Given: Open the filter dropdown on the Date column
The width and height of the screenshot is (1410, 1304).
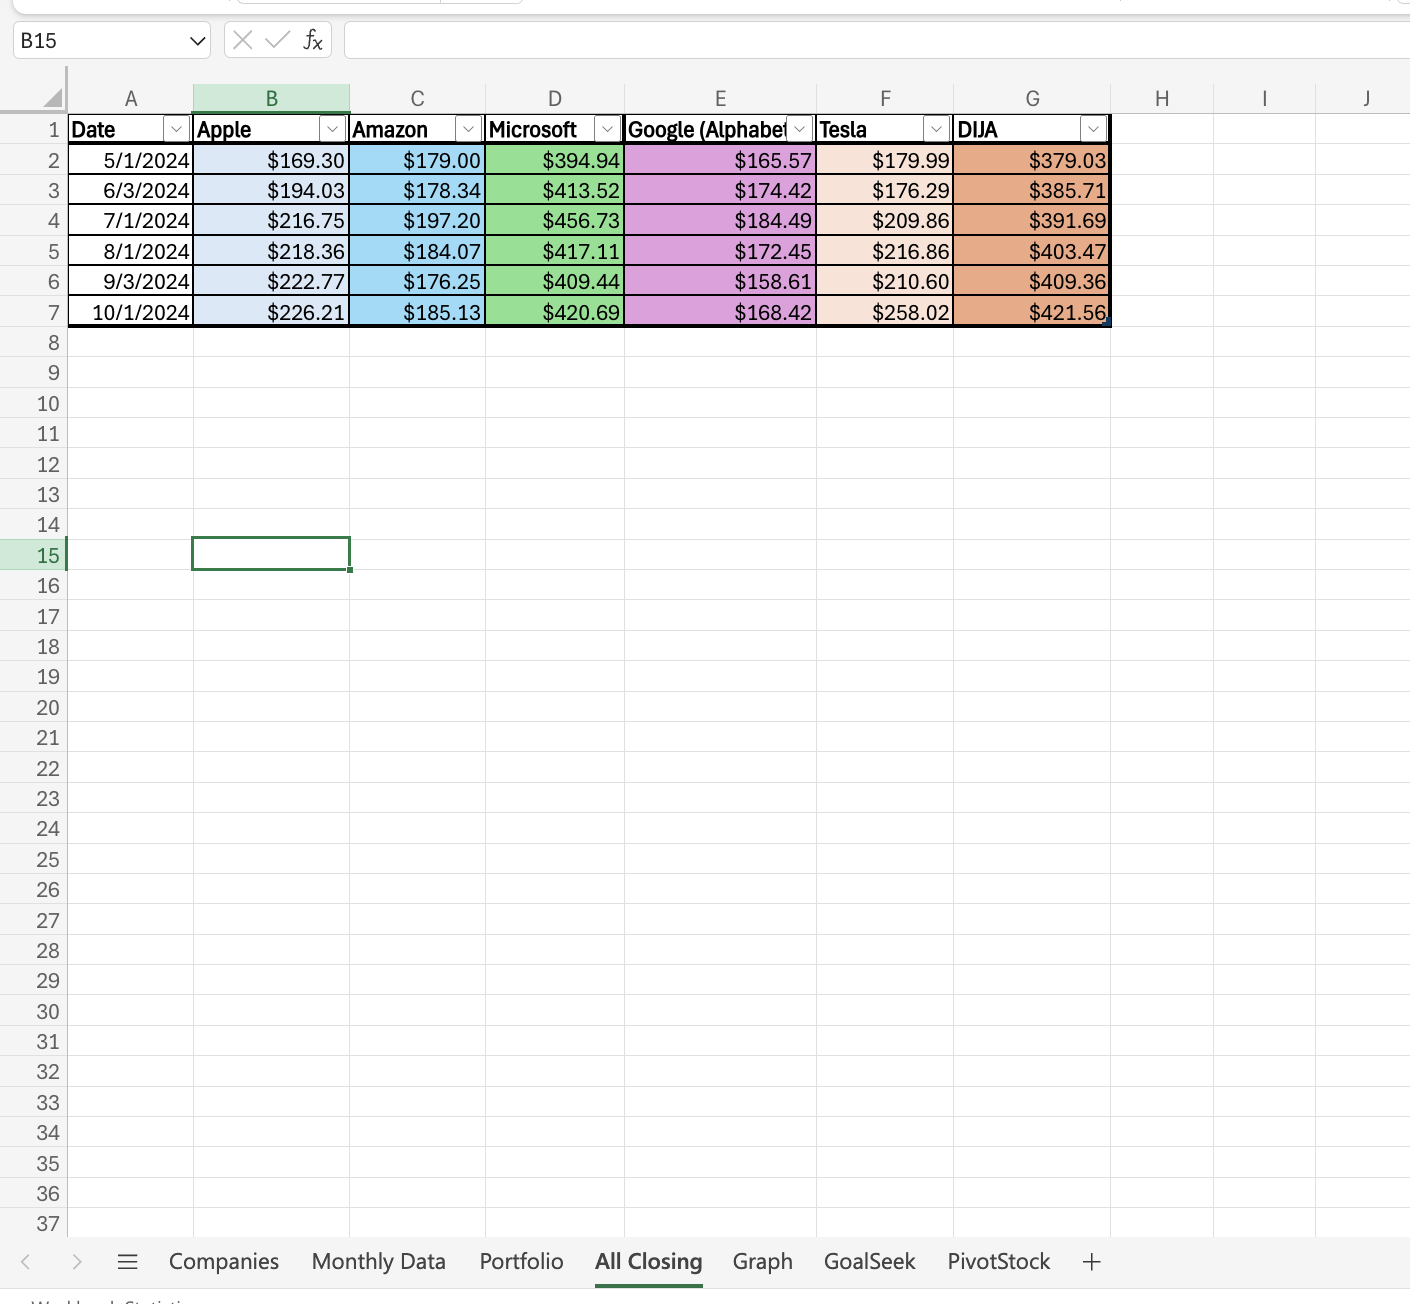Looking at the screenshot, I should (177, 129).
